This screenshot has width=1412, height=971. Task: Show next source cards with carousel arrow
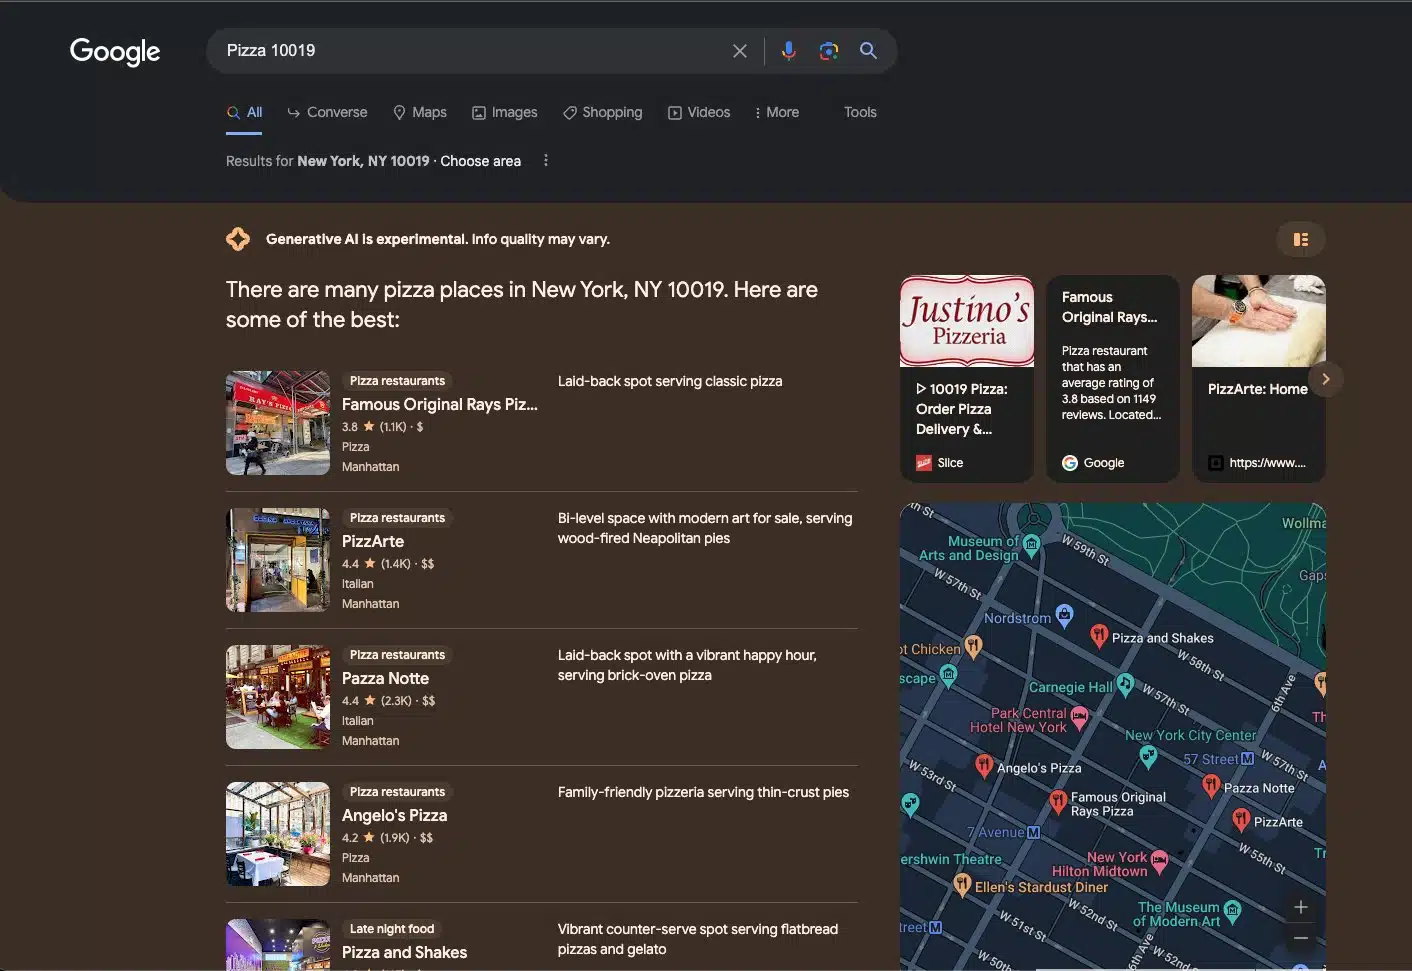pos(1326,379)
